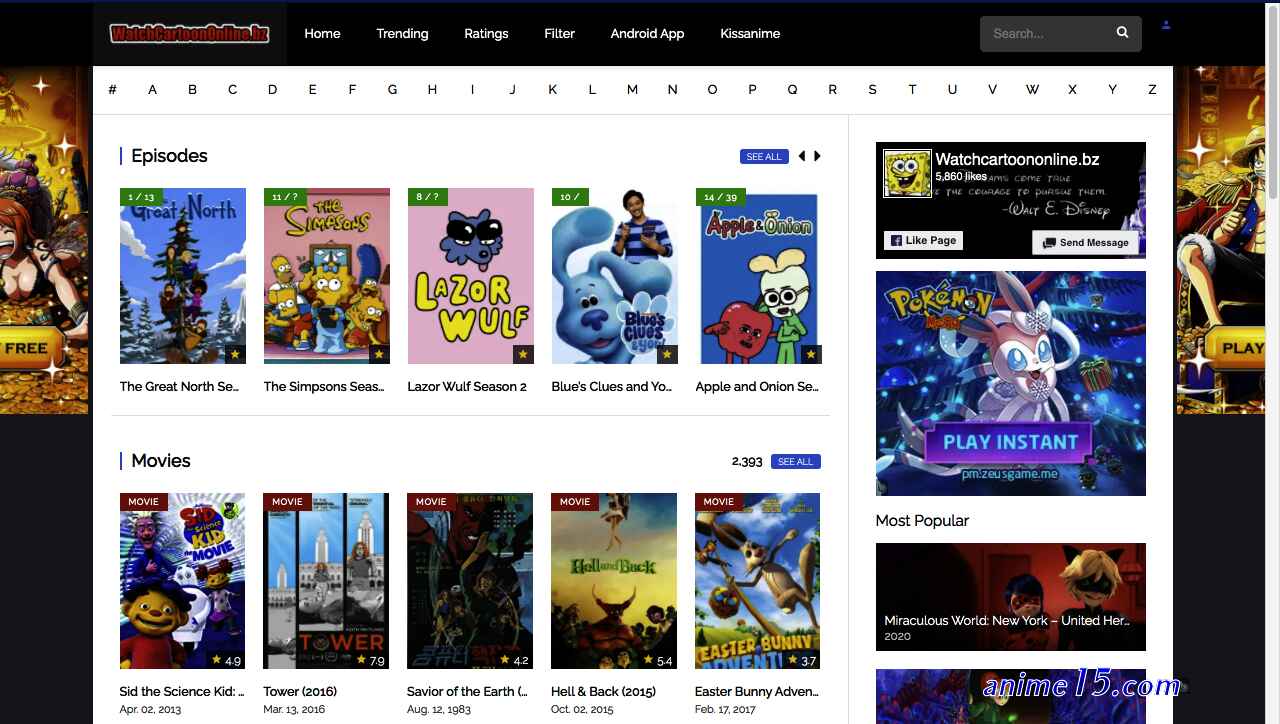The width and height of the screenshot is (1280, 724).
Task: Filter titles by letter W
Action: click(x=1032, y=89)
